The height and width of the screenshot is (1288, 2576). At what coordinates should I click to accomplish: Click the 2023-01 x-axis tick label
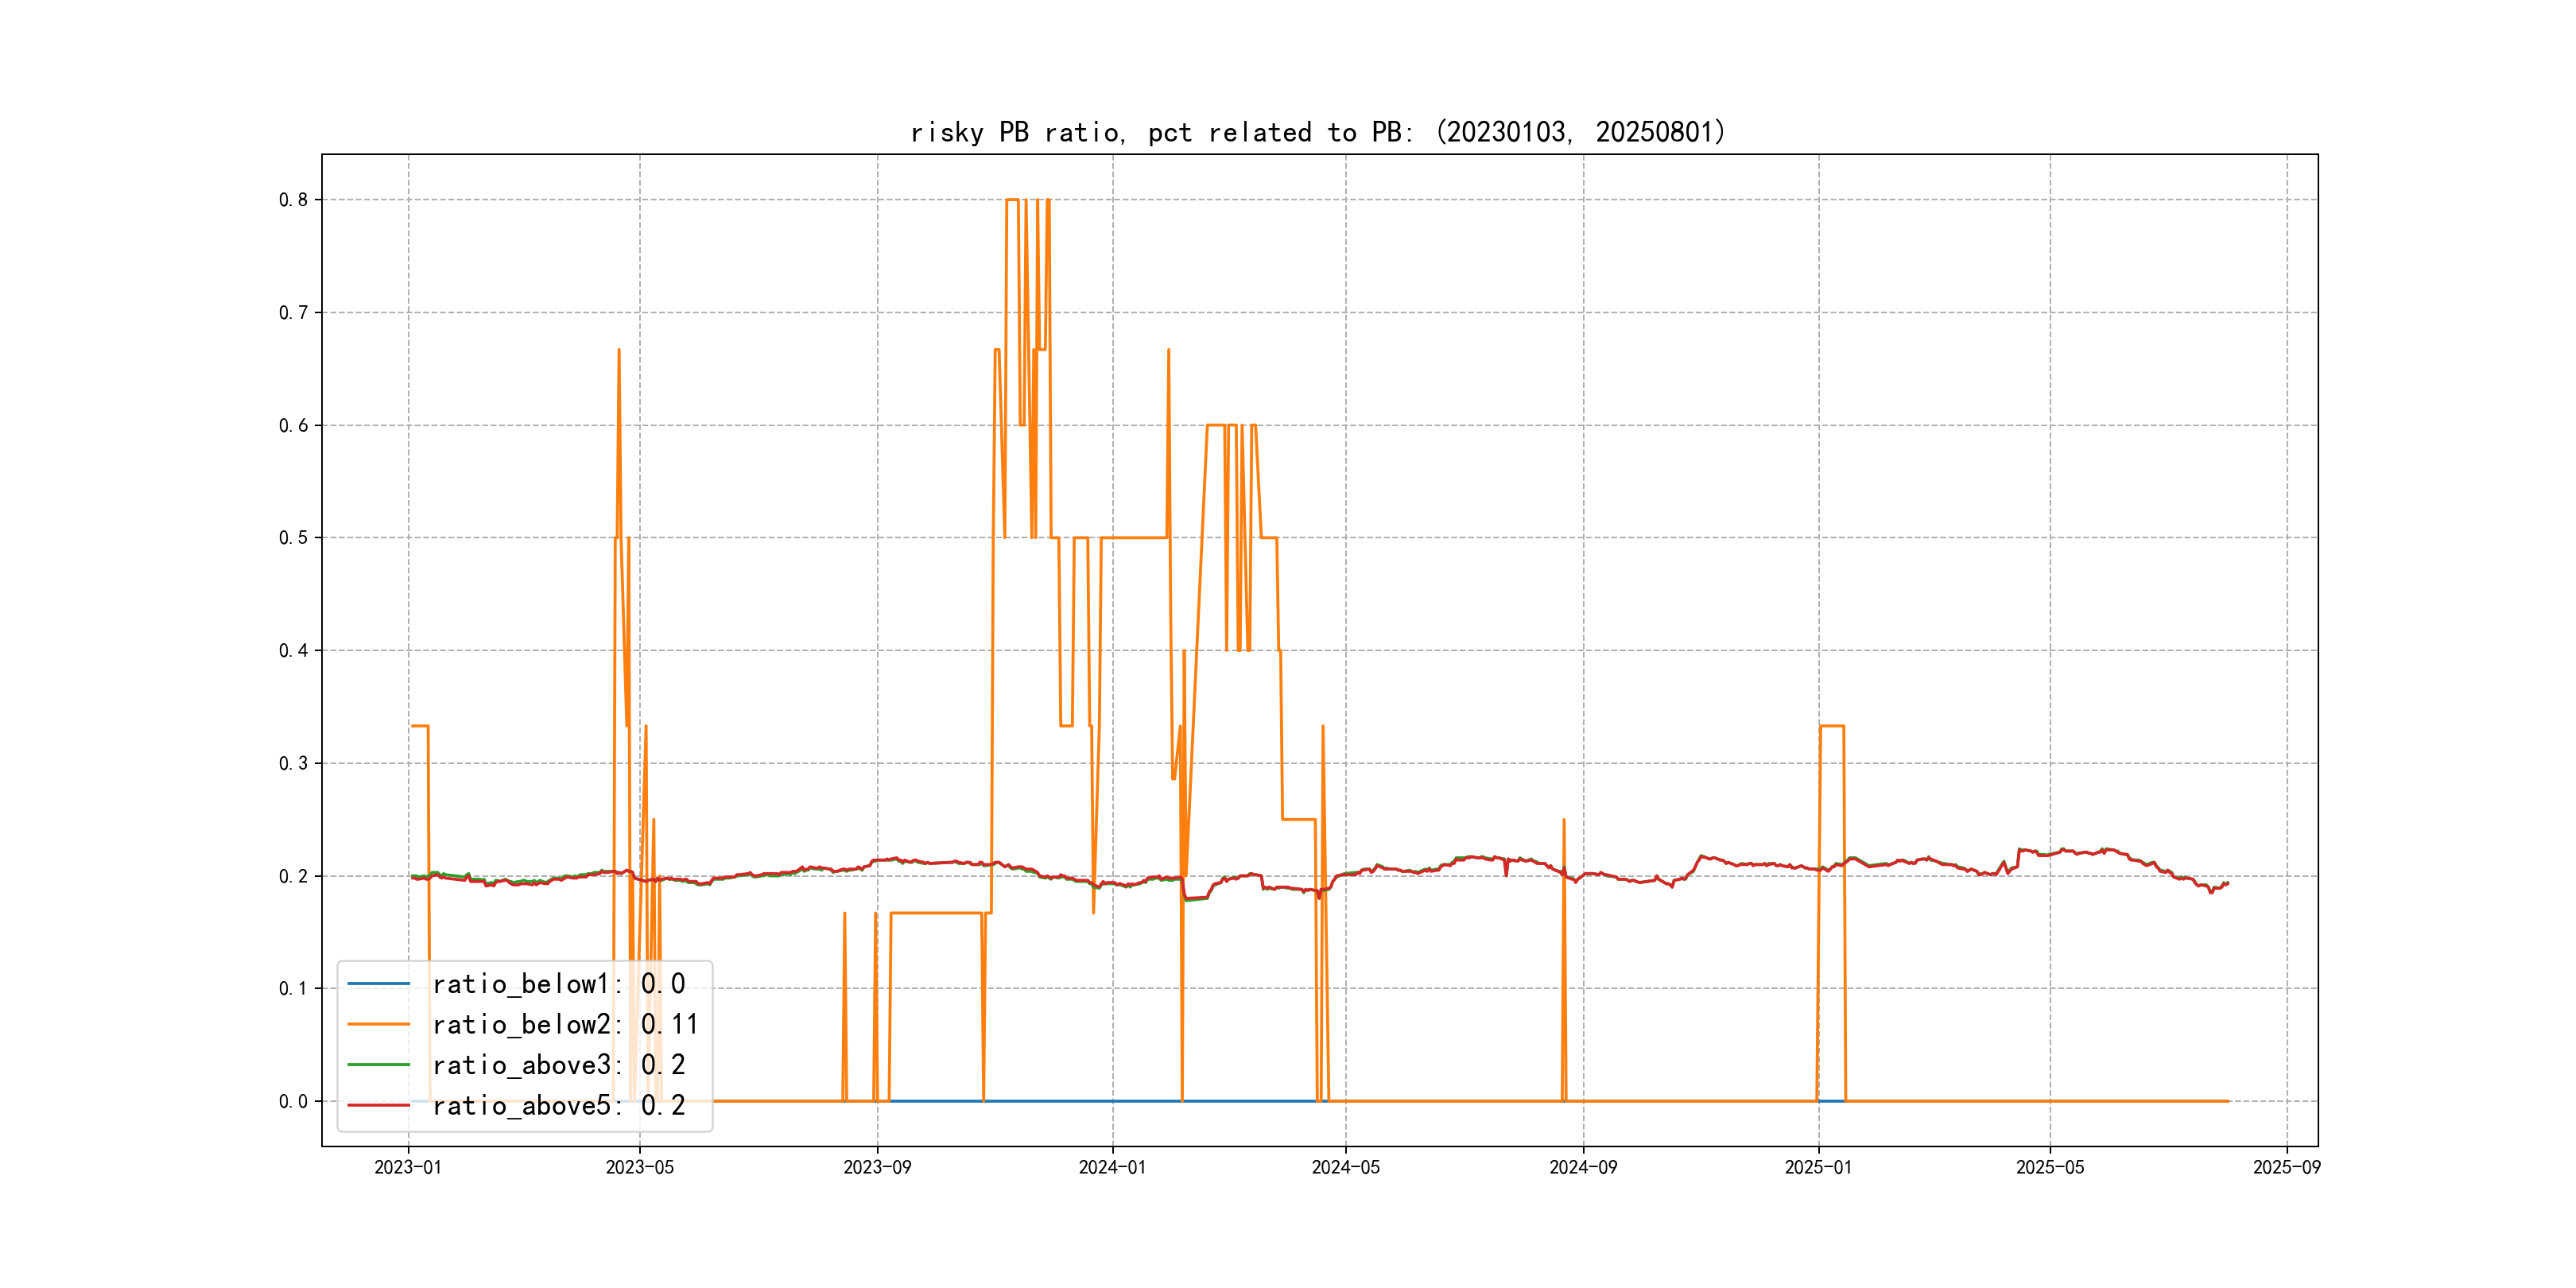point(408,1167)
